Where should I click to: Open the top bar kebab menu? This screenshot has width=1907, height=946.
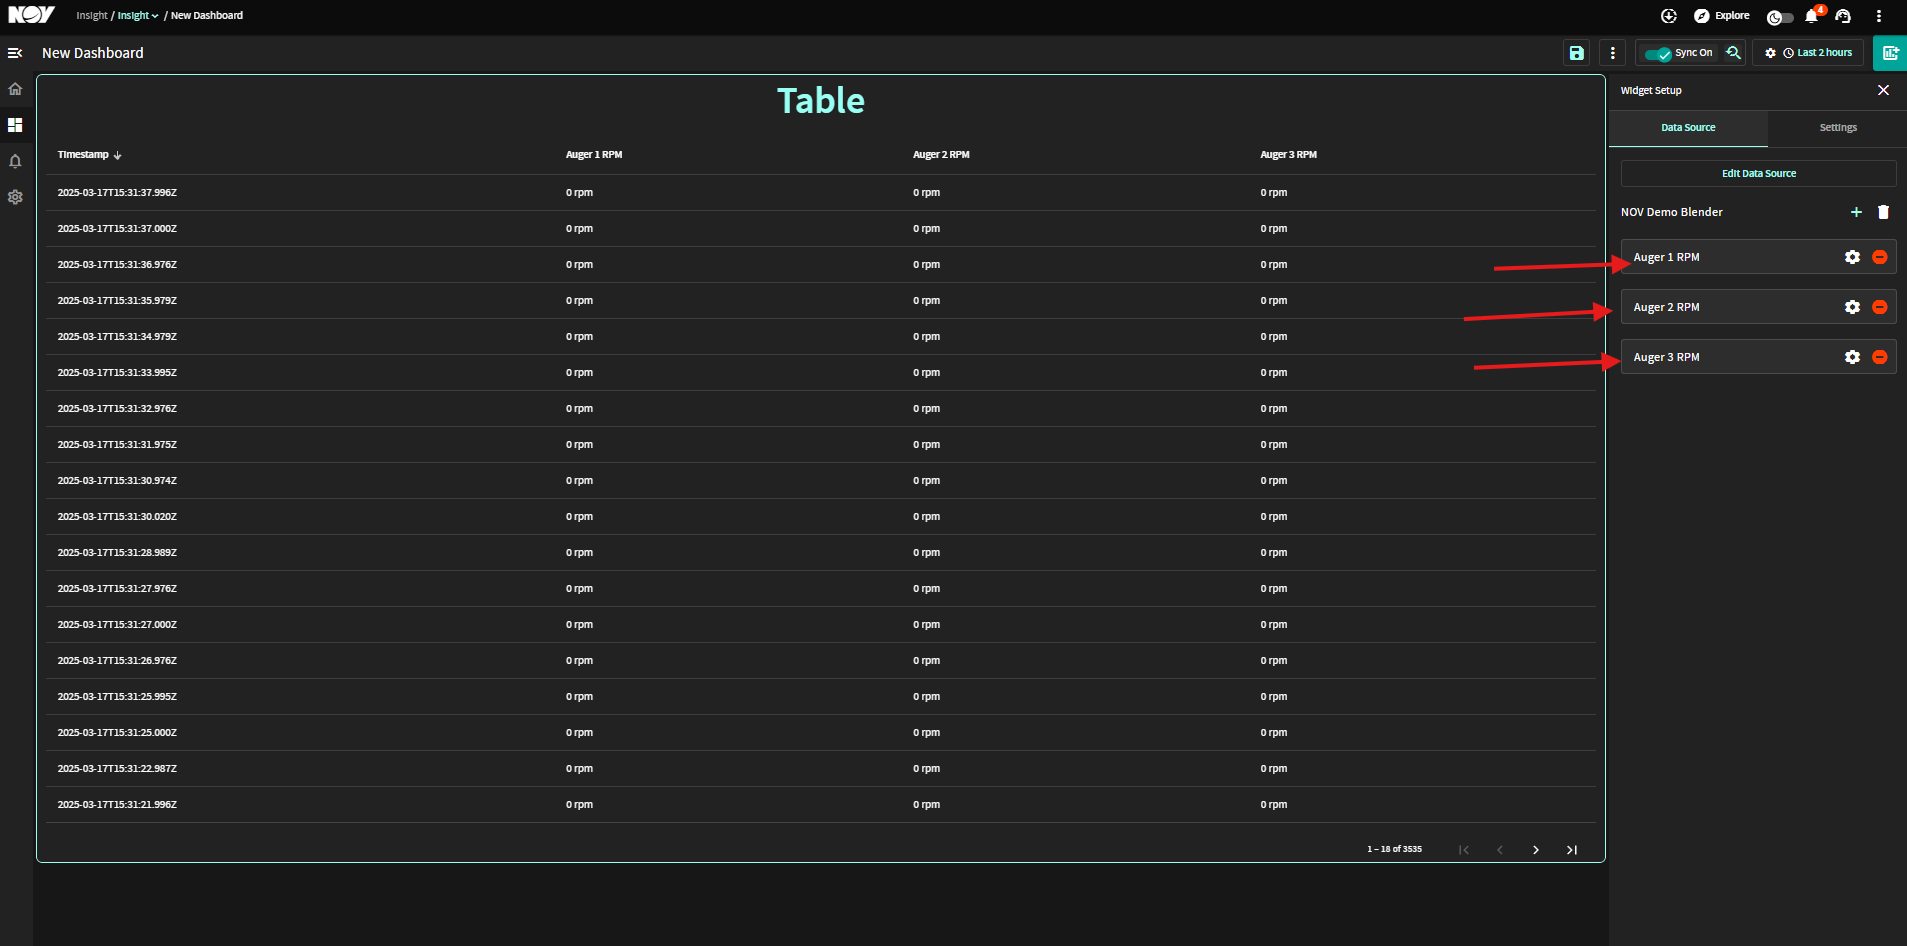[1879, 16]
